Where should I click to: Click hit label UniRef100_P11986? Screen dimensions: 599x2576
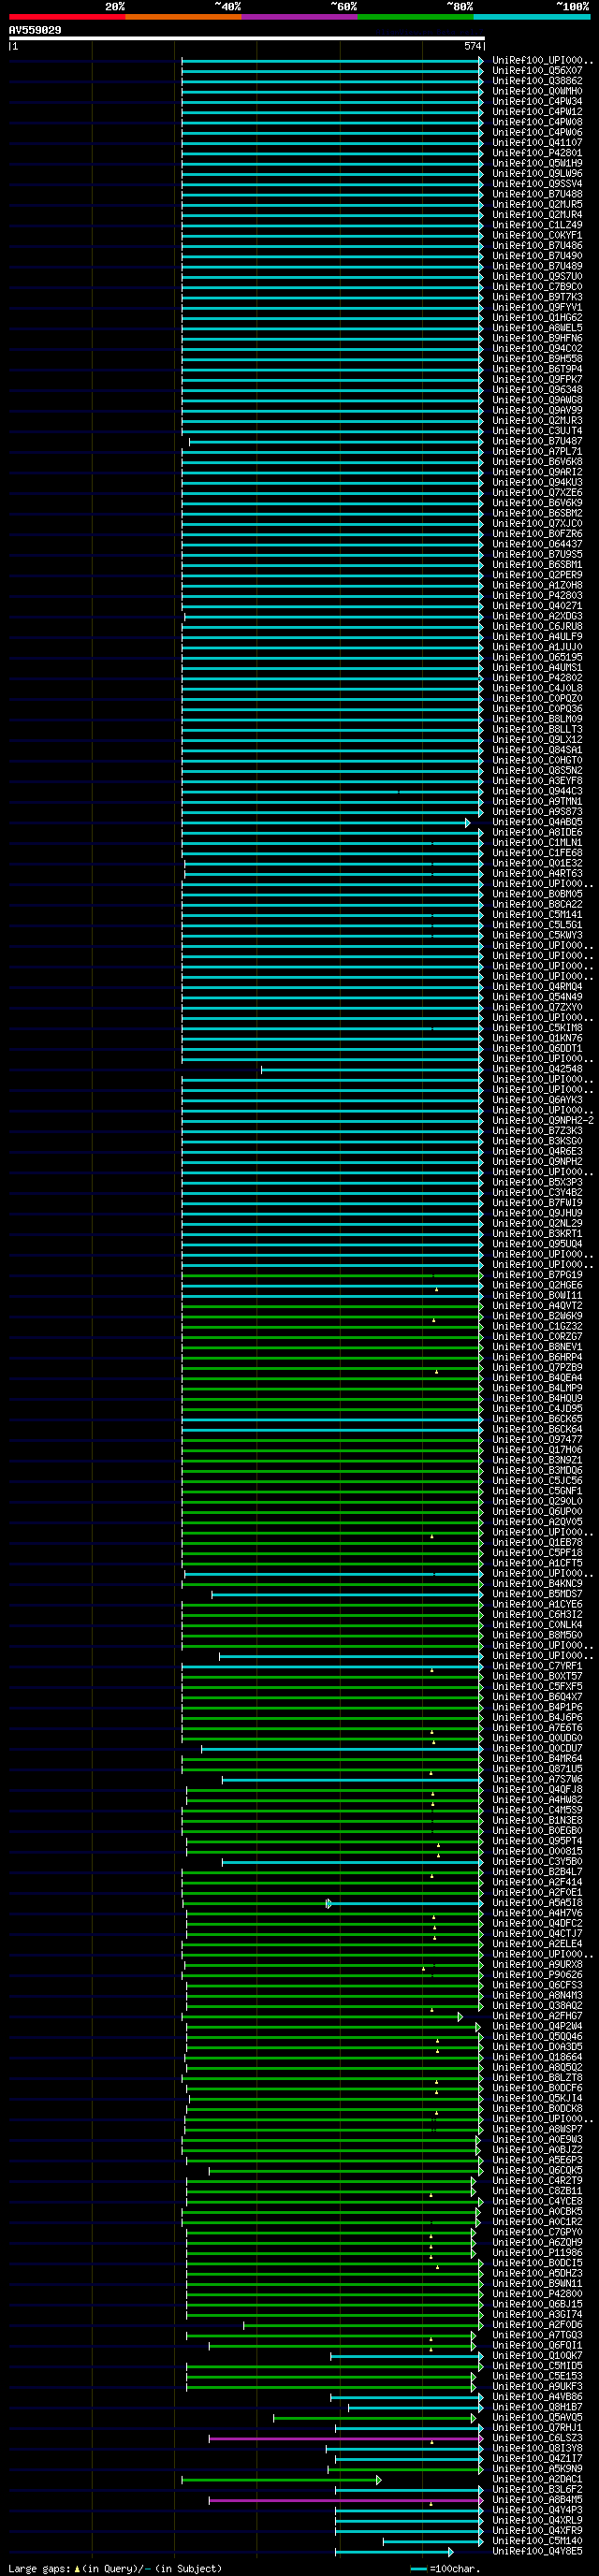tap(537, 2252)
